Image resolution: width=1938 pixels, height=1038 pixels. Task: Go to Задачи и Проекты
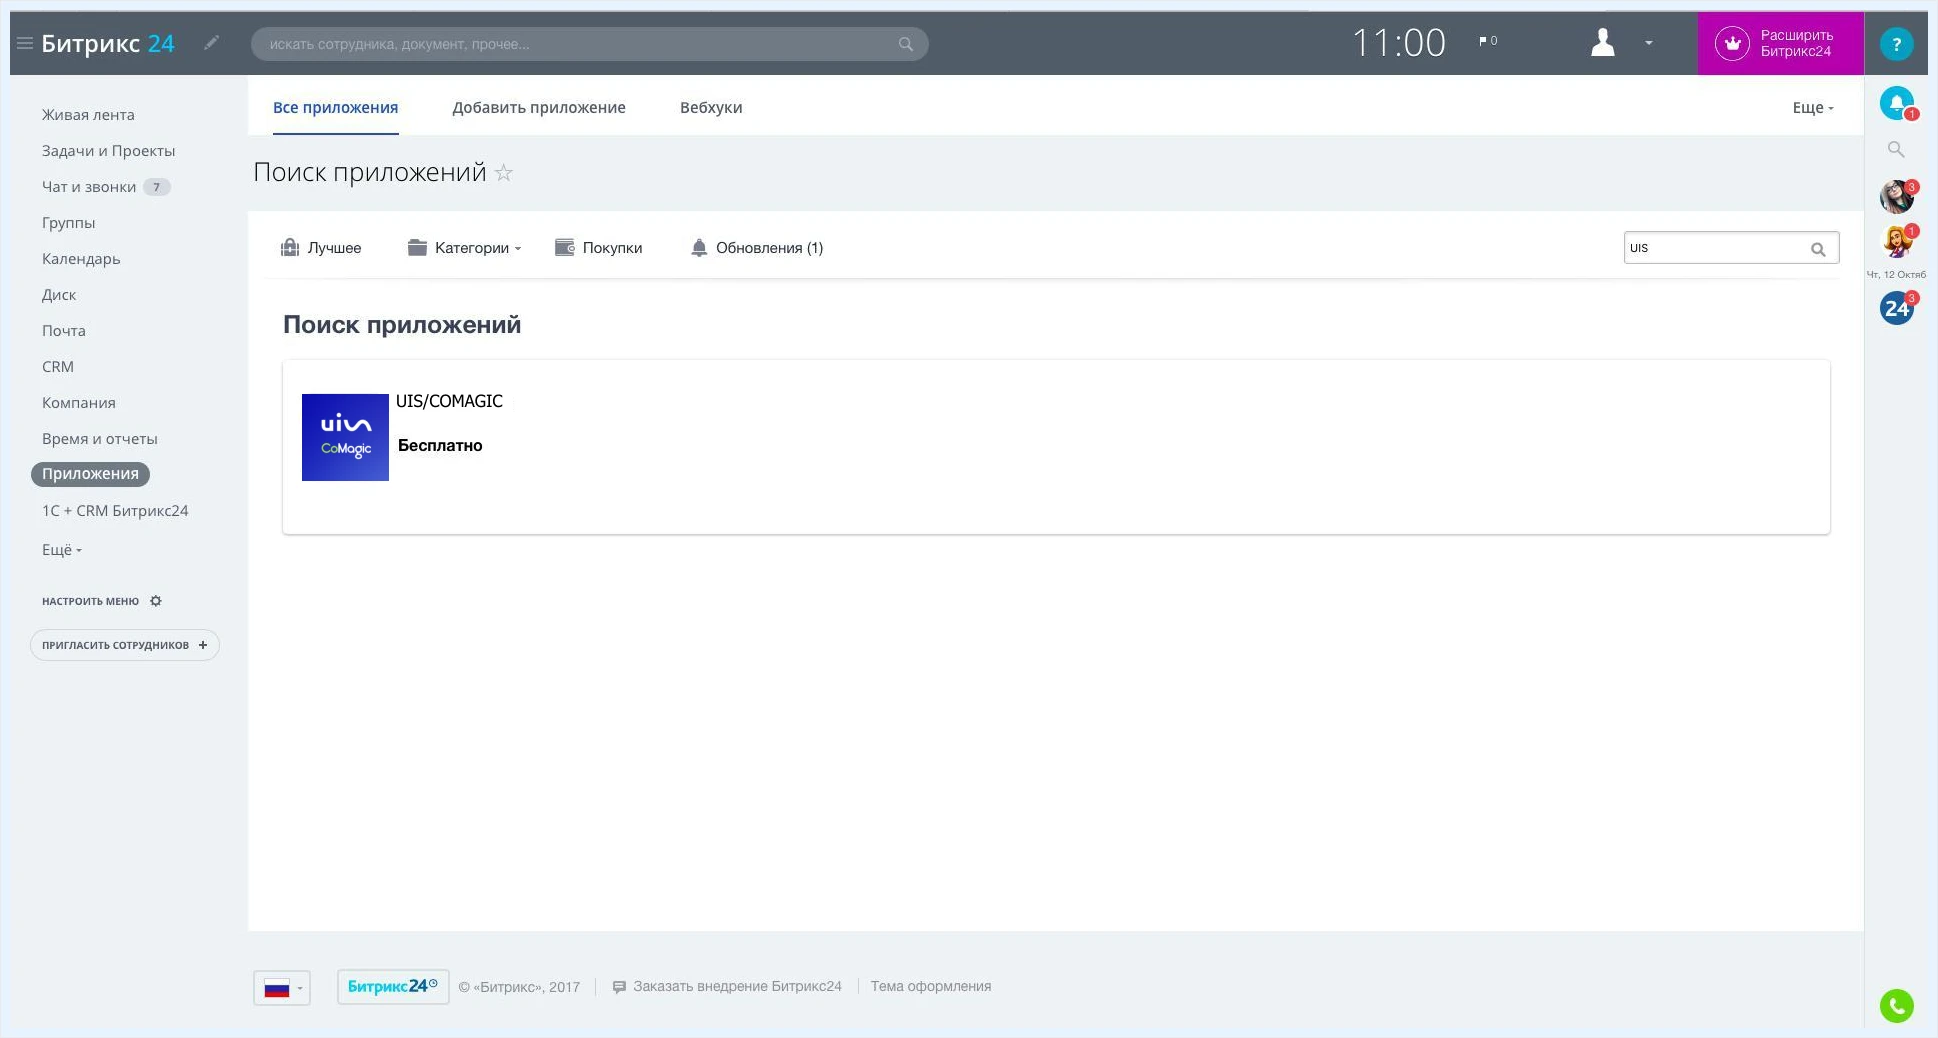108,151
